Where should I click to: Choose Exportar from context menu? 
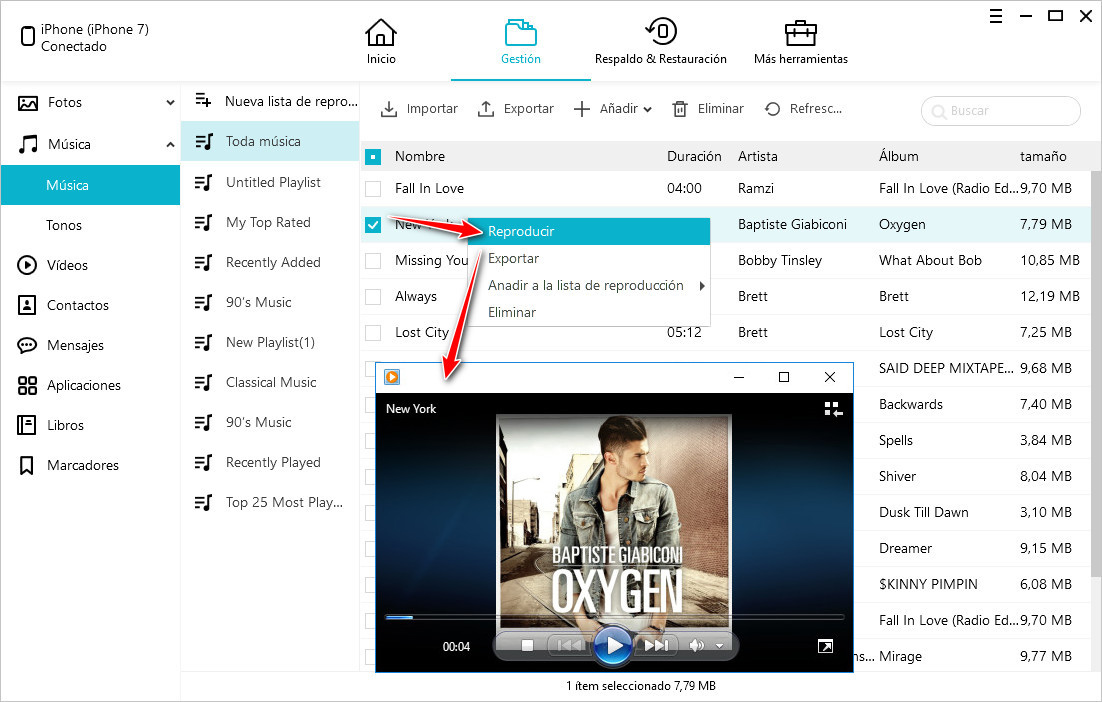pos(589,259)
